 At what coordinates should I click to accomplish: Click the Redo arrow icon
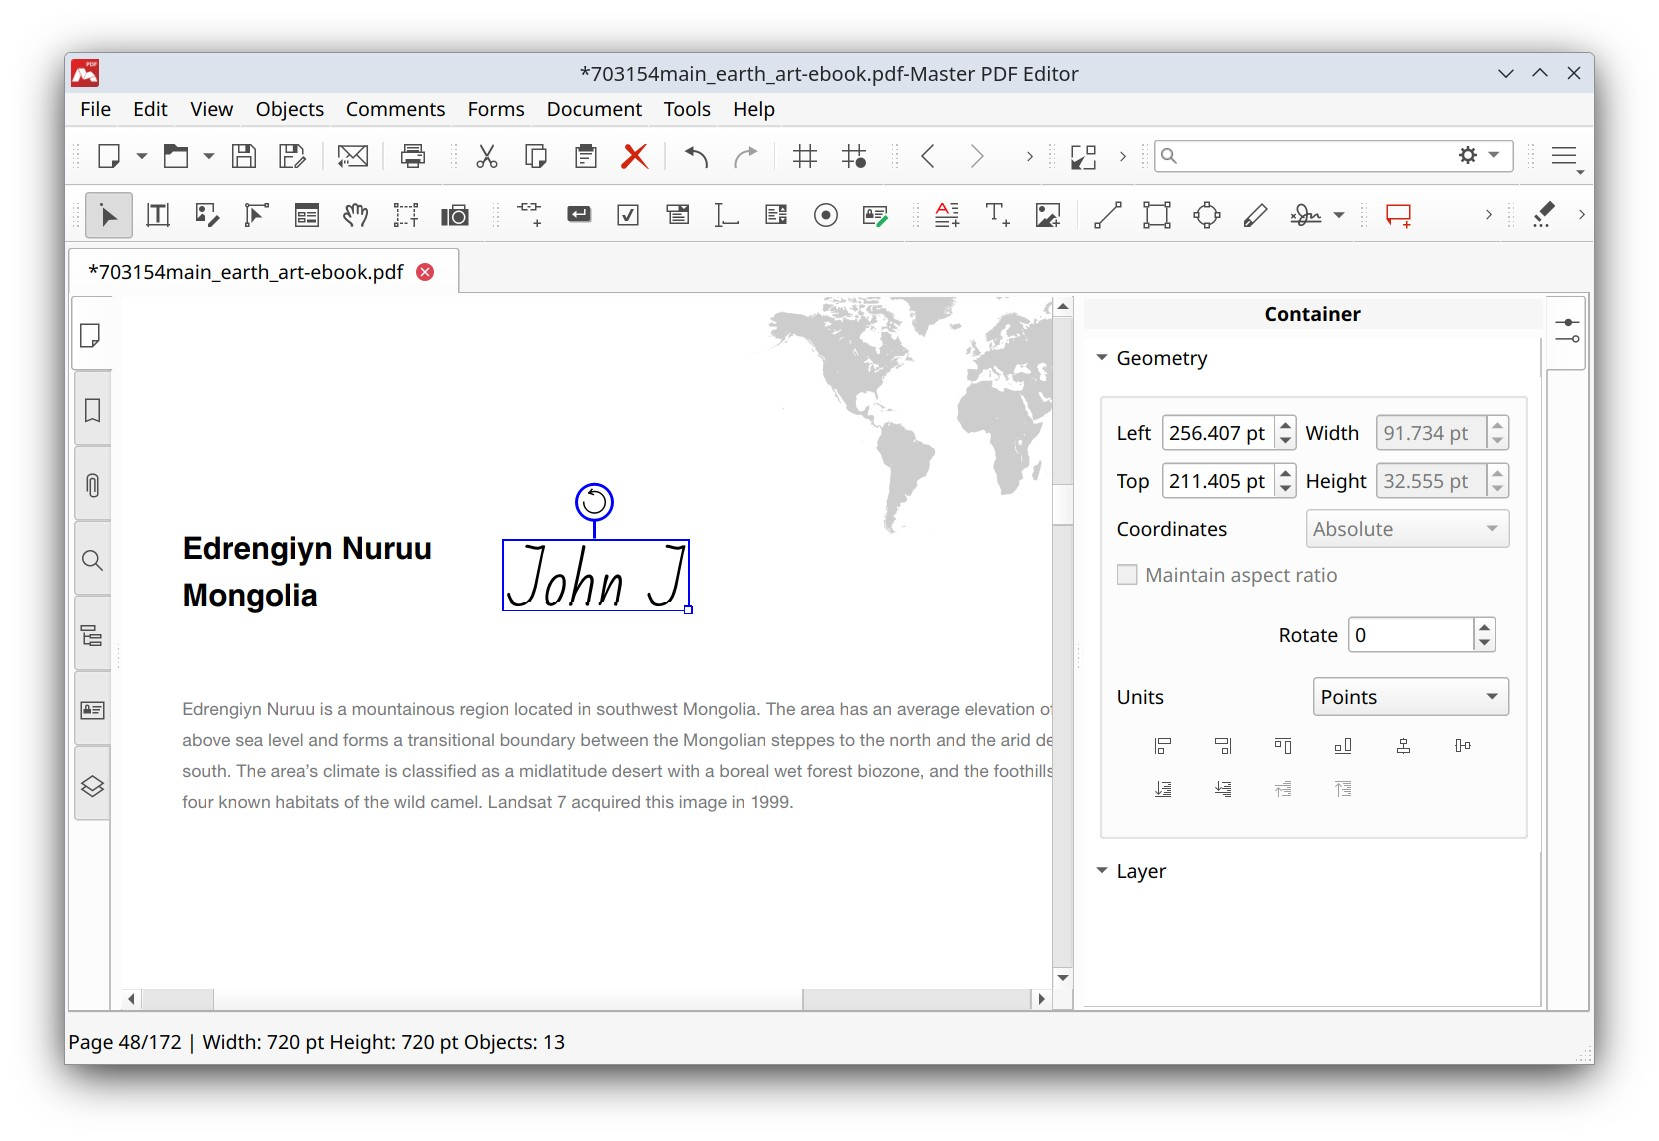tap(745, 156)
